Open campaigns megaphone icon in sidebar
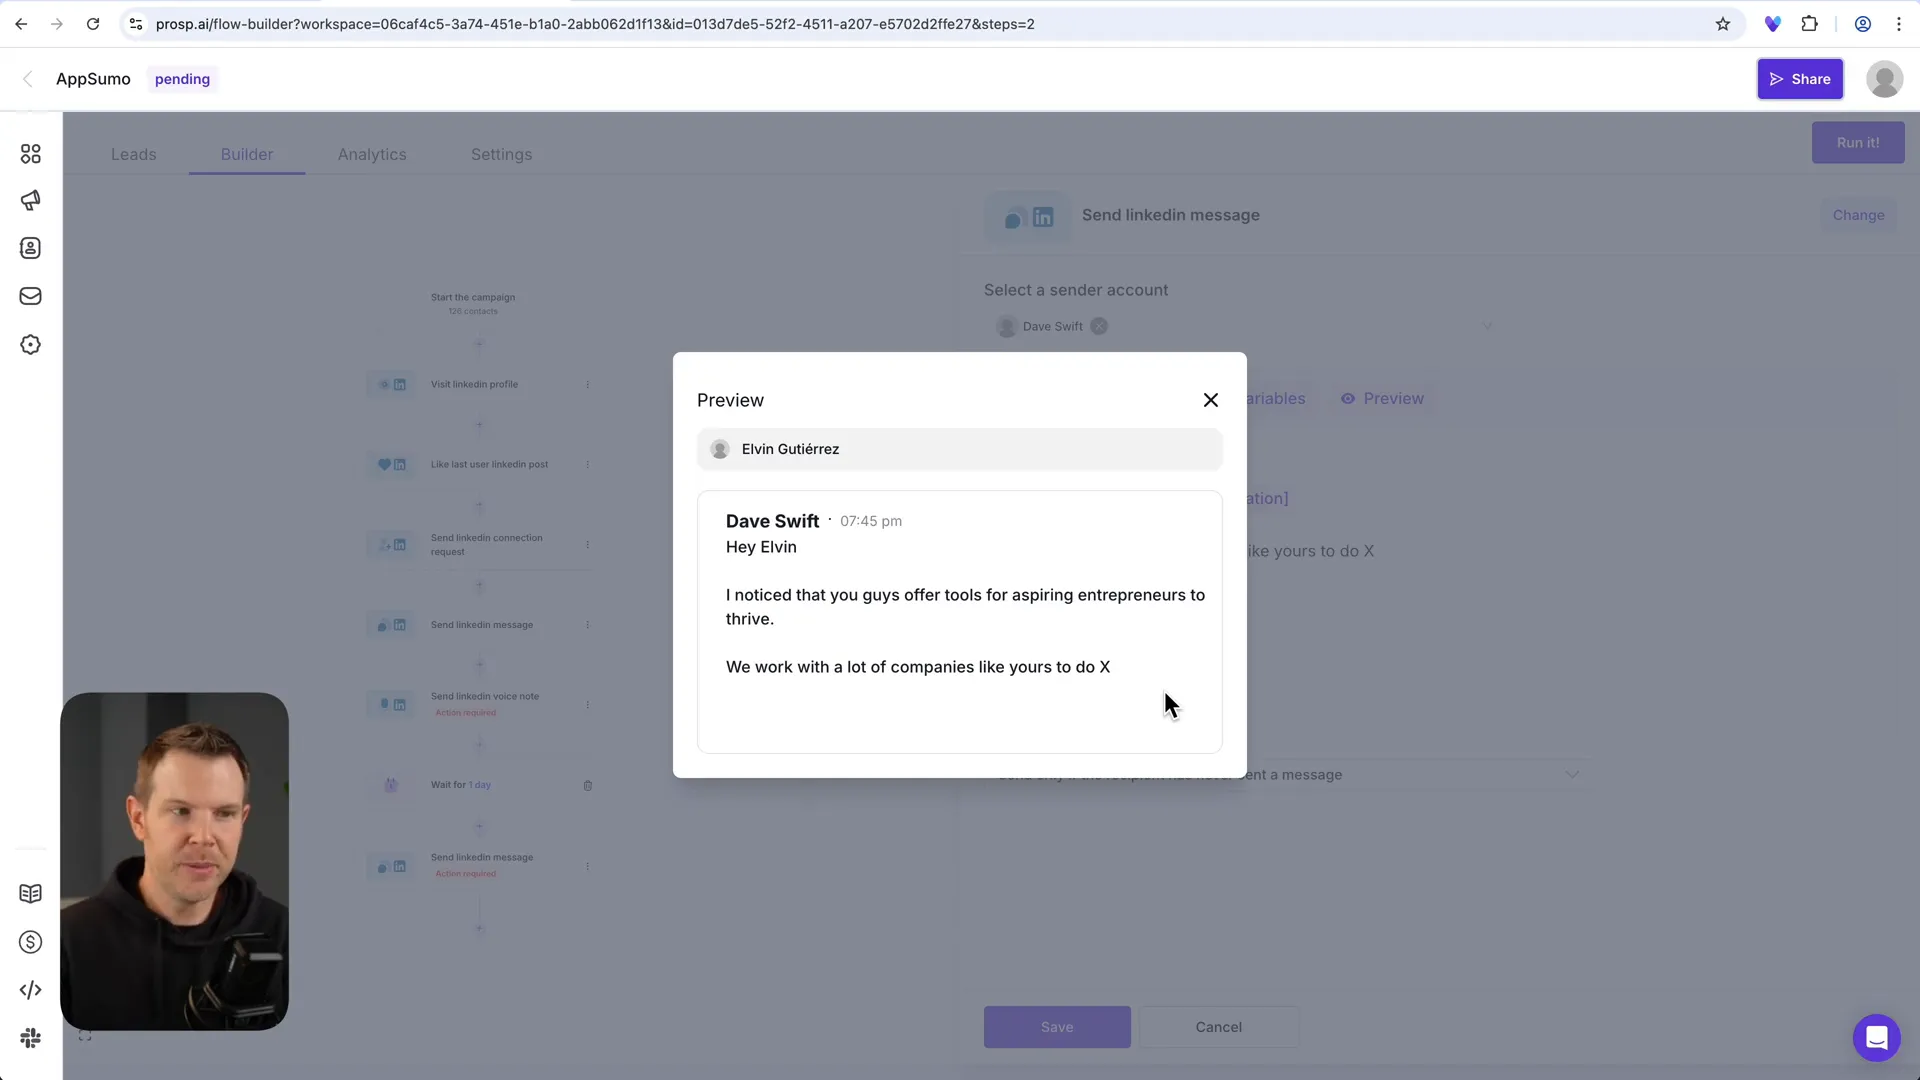Viewport: 1920px width, 1080px height. click(x=30, y=200)
